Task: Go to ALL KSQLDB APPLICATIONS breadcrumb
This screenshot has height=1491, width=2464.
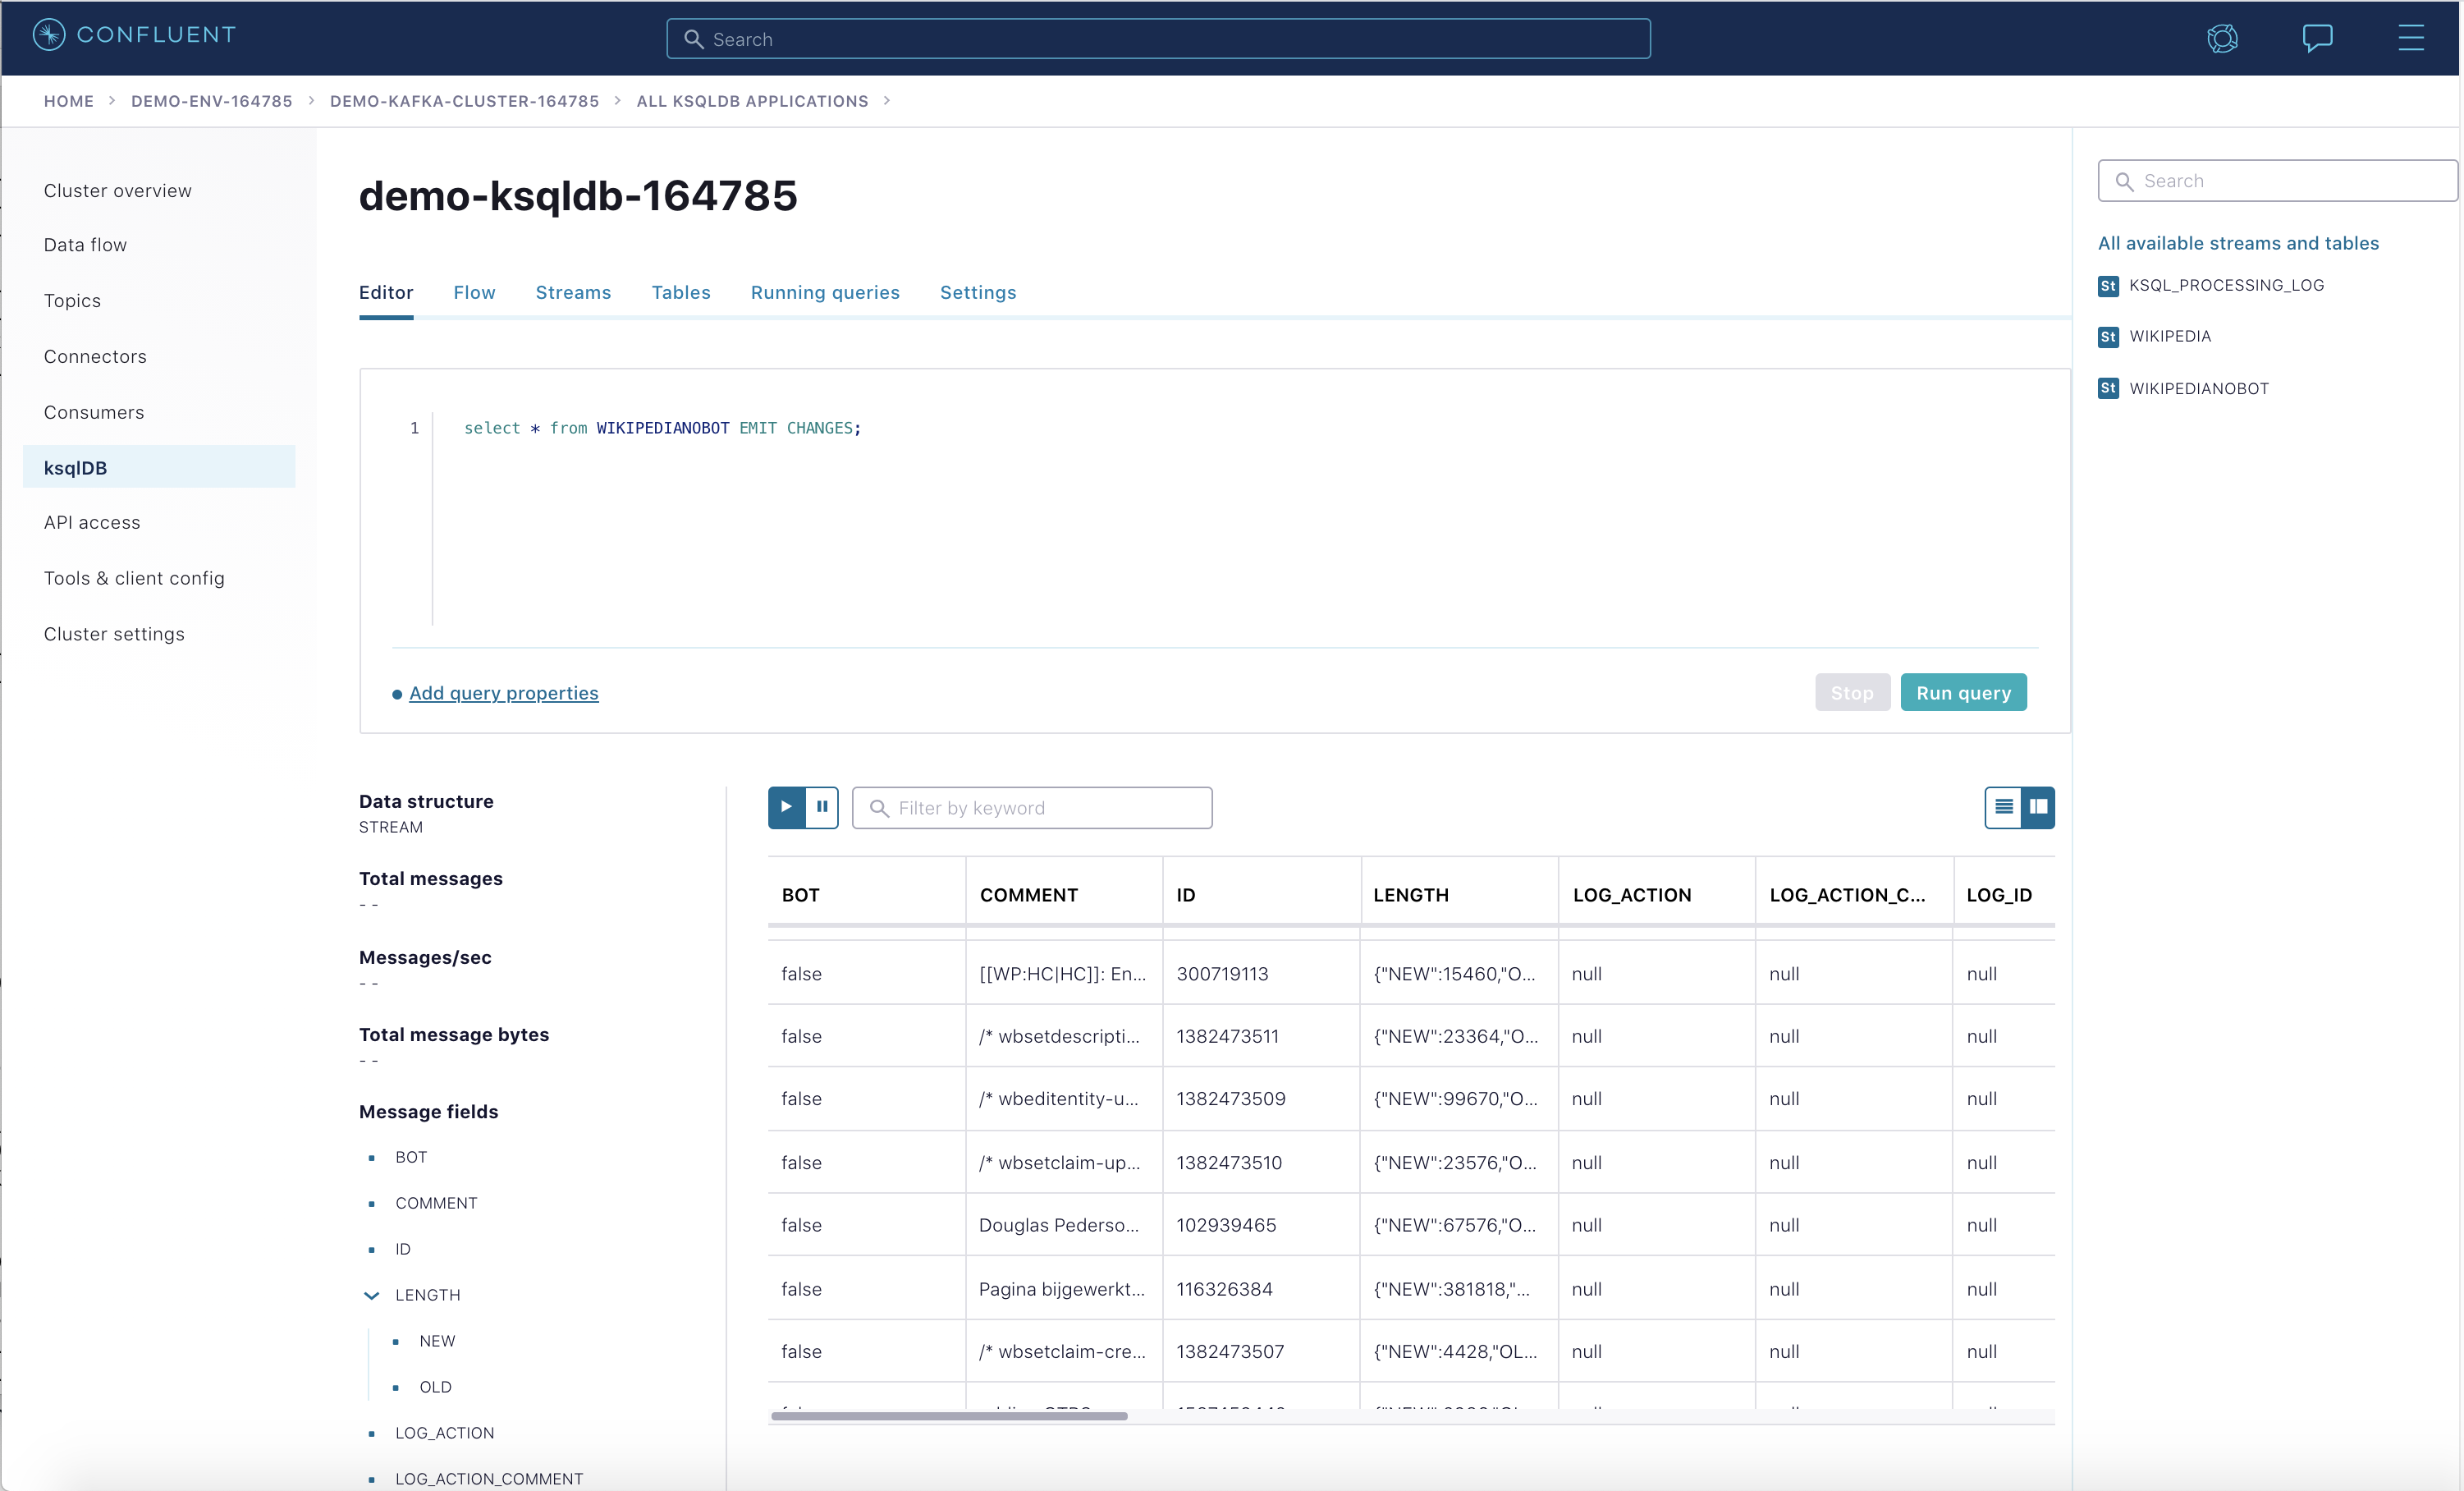Action: [x=752, y=101]
